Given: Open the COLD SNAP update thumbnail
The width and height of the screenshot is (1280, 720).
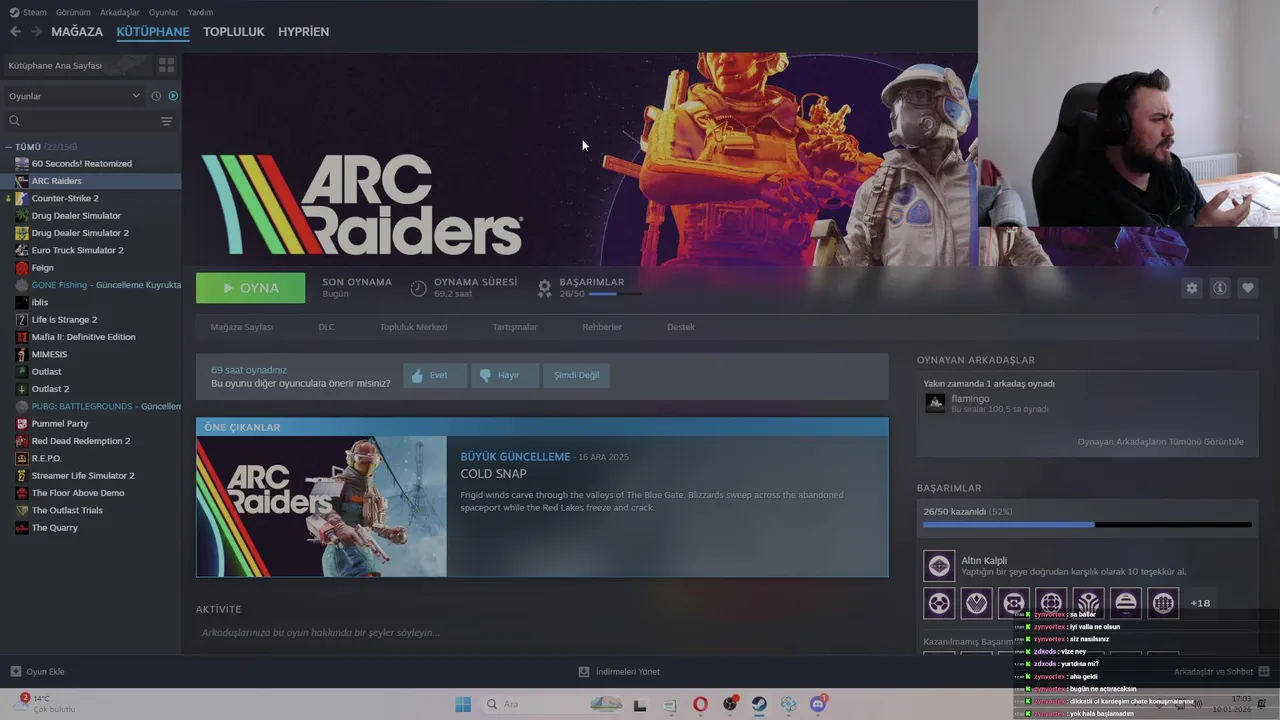Looking at the screenshot, I should 322,506.
